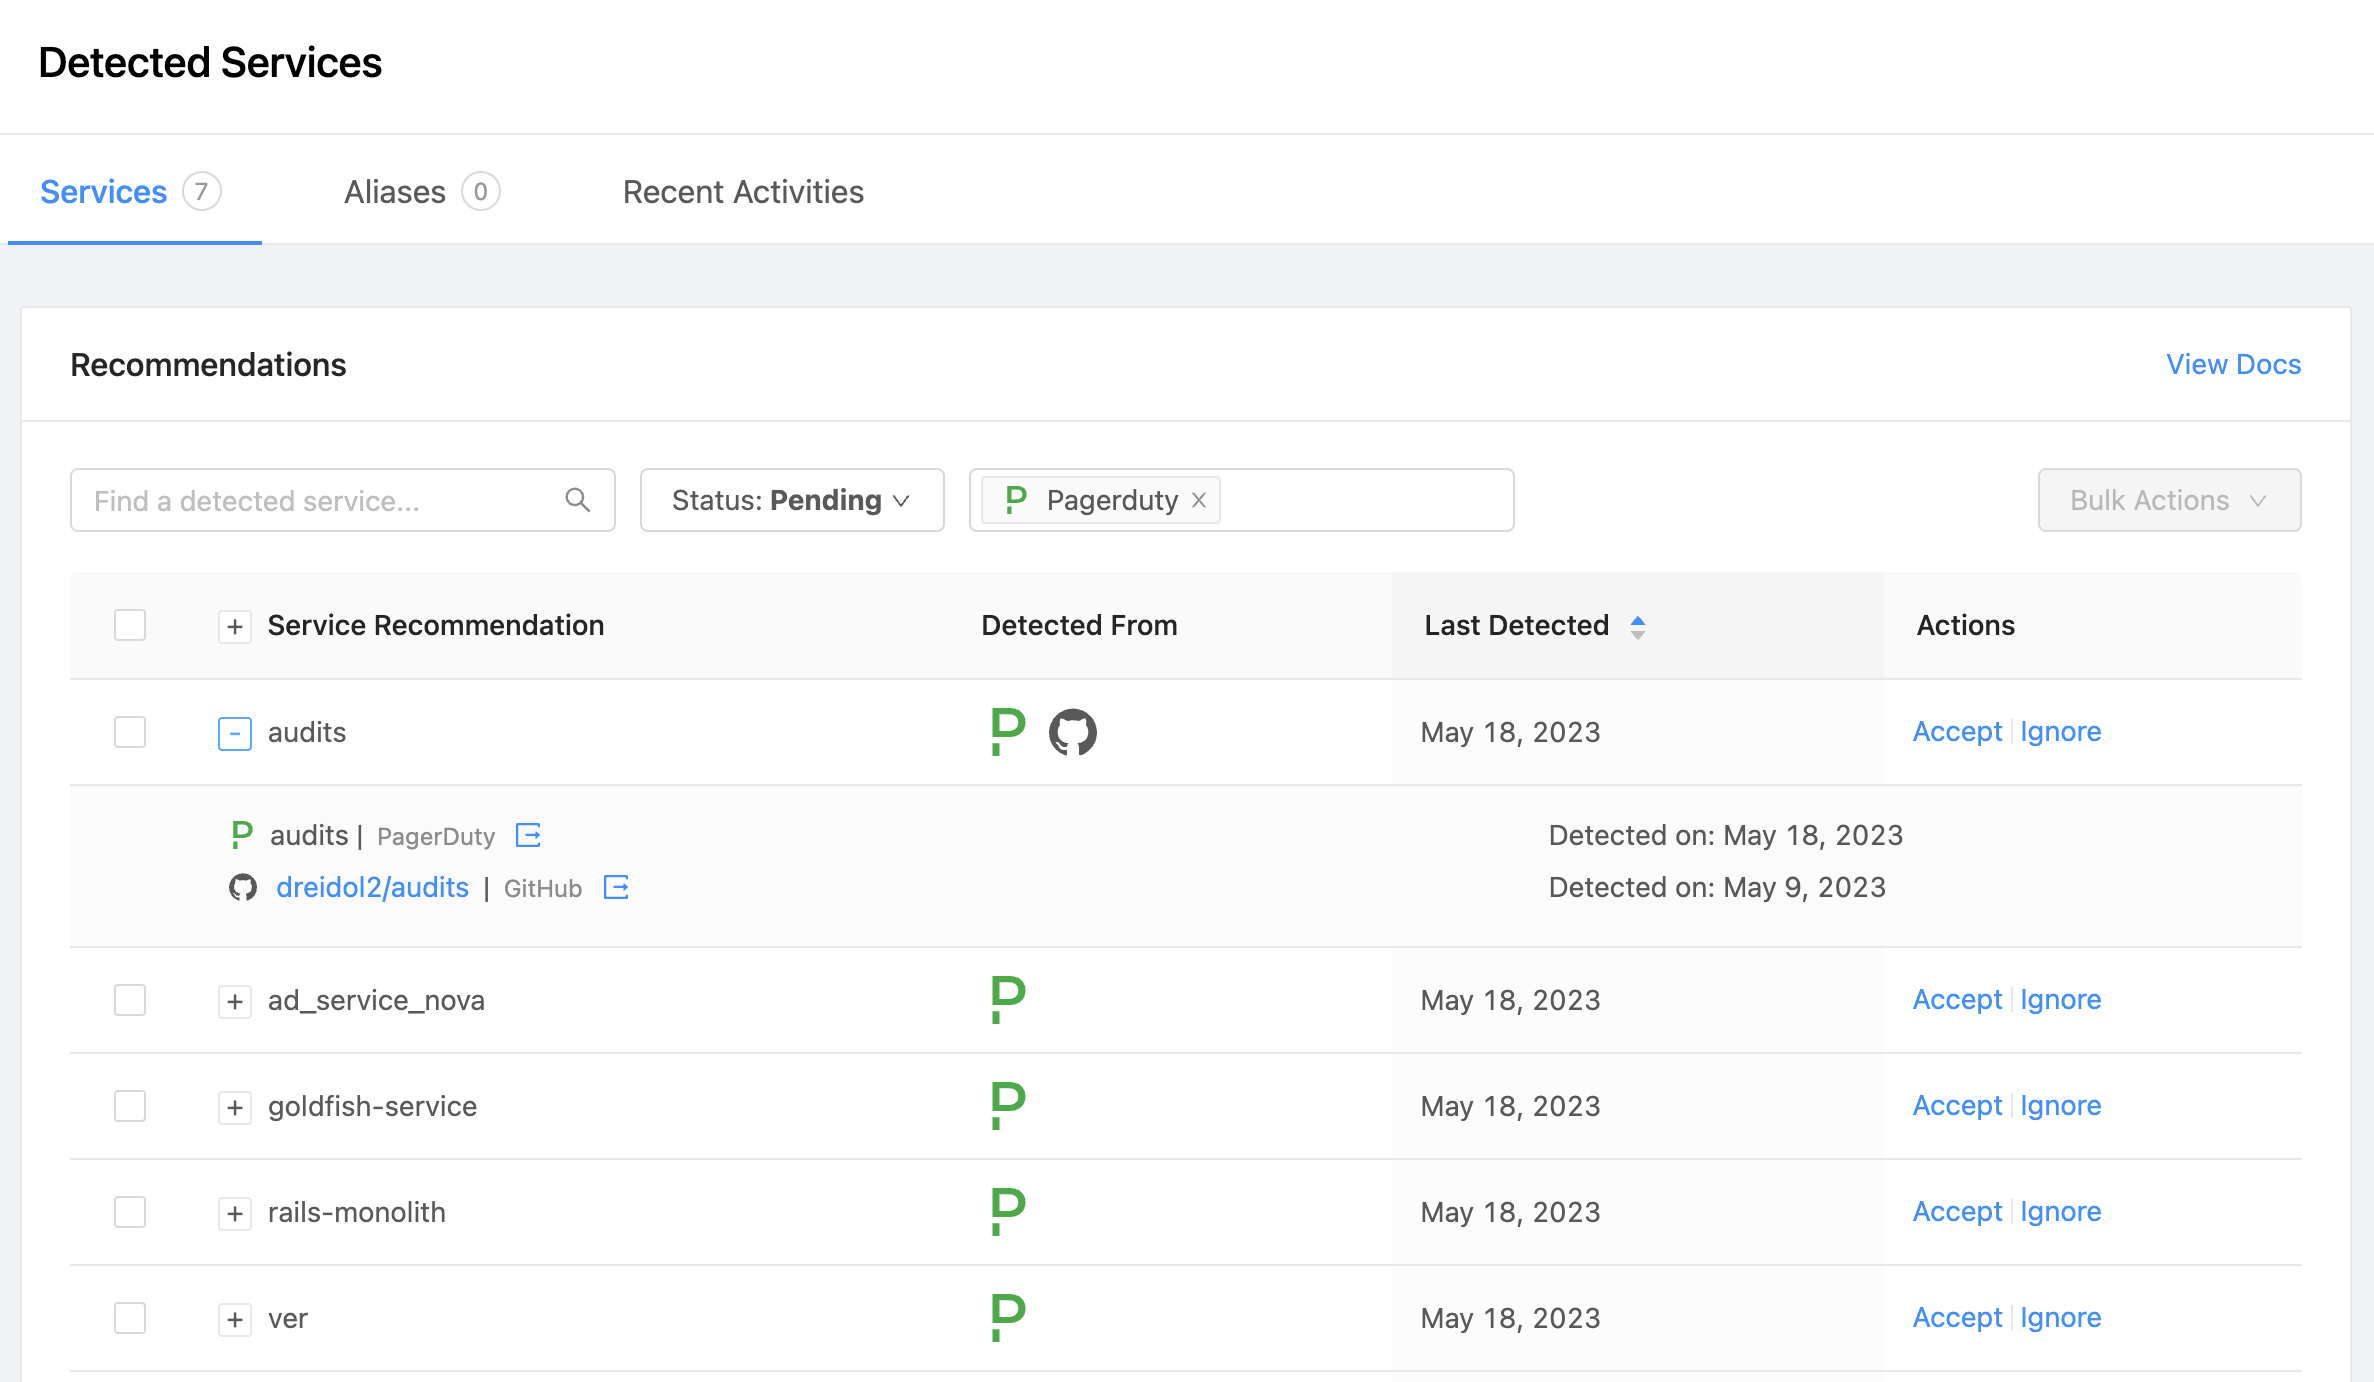Click the search magnifier icon
2374x1382 pixels.
click(577, 499)
